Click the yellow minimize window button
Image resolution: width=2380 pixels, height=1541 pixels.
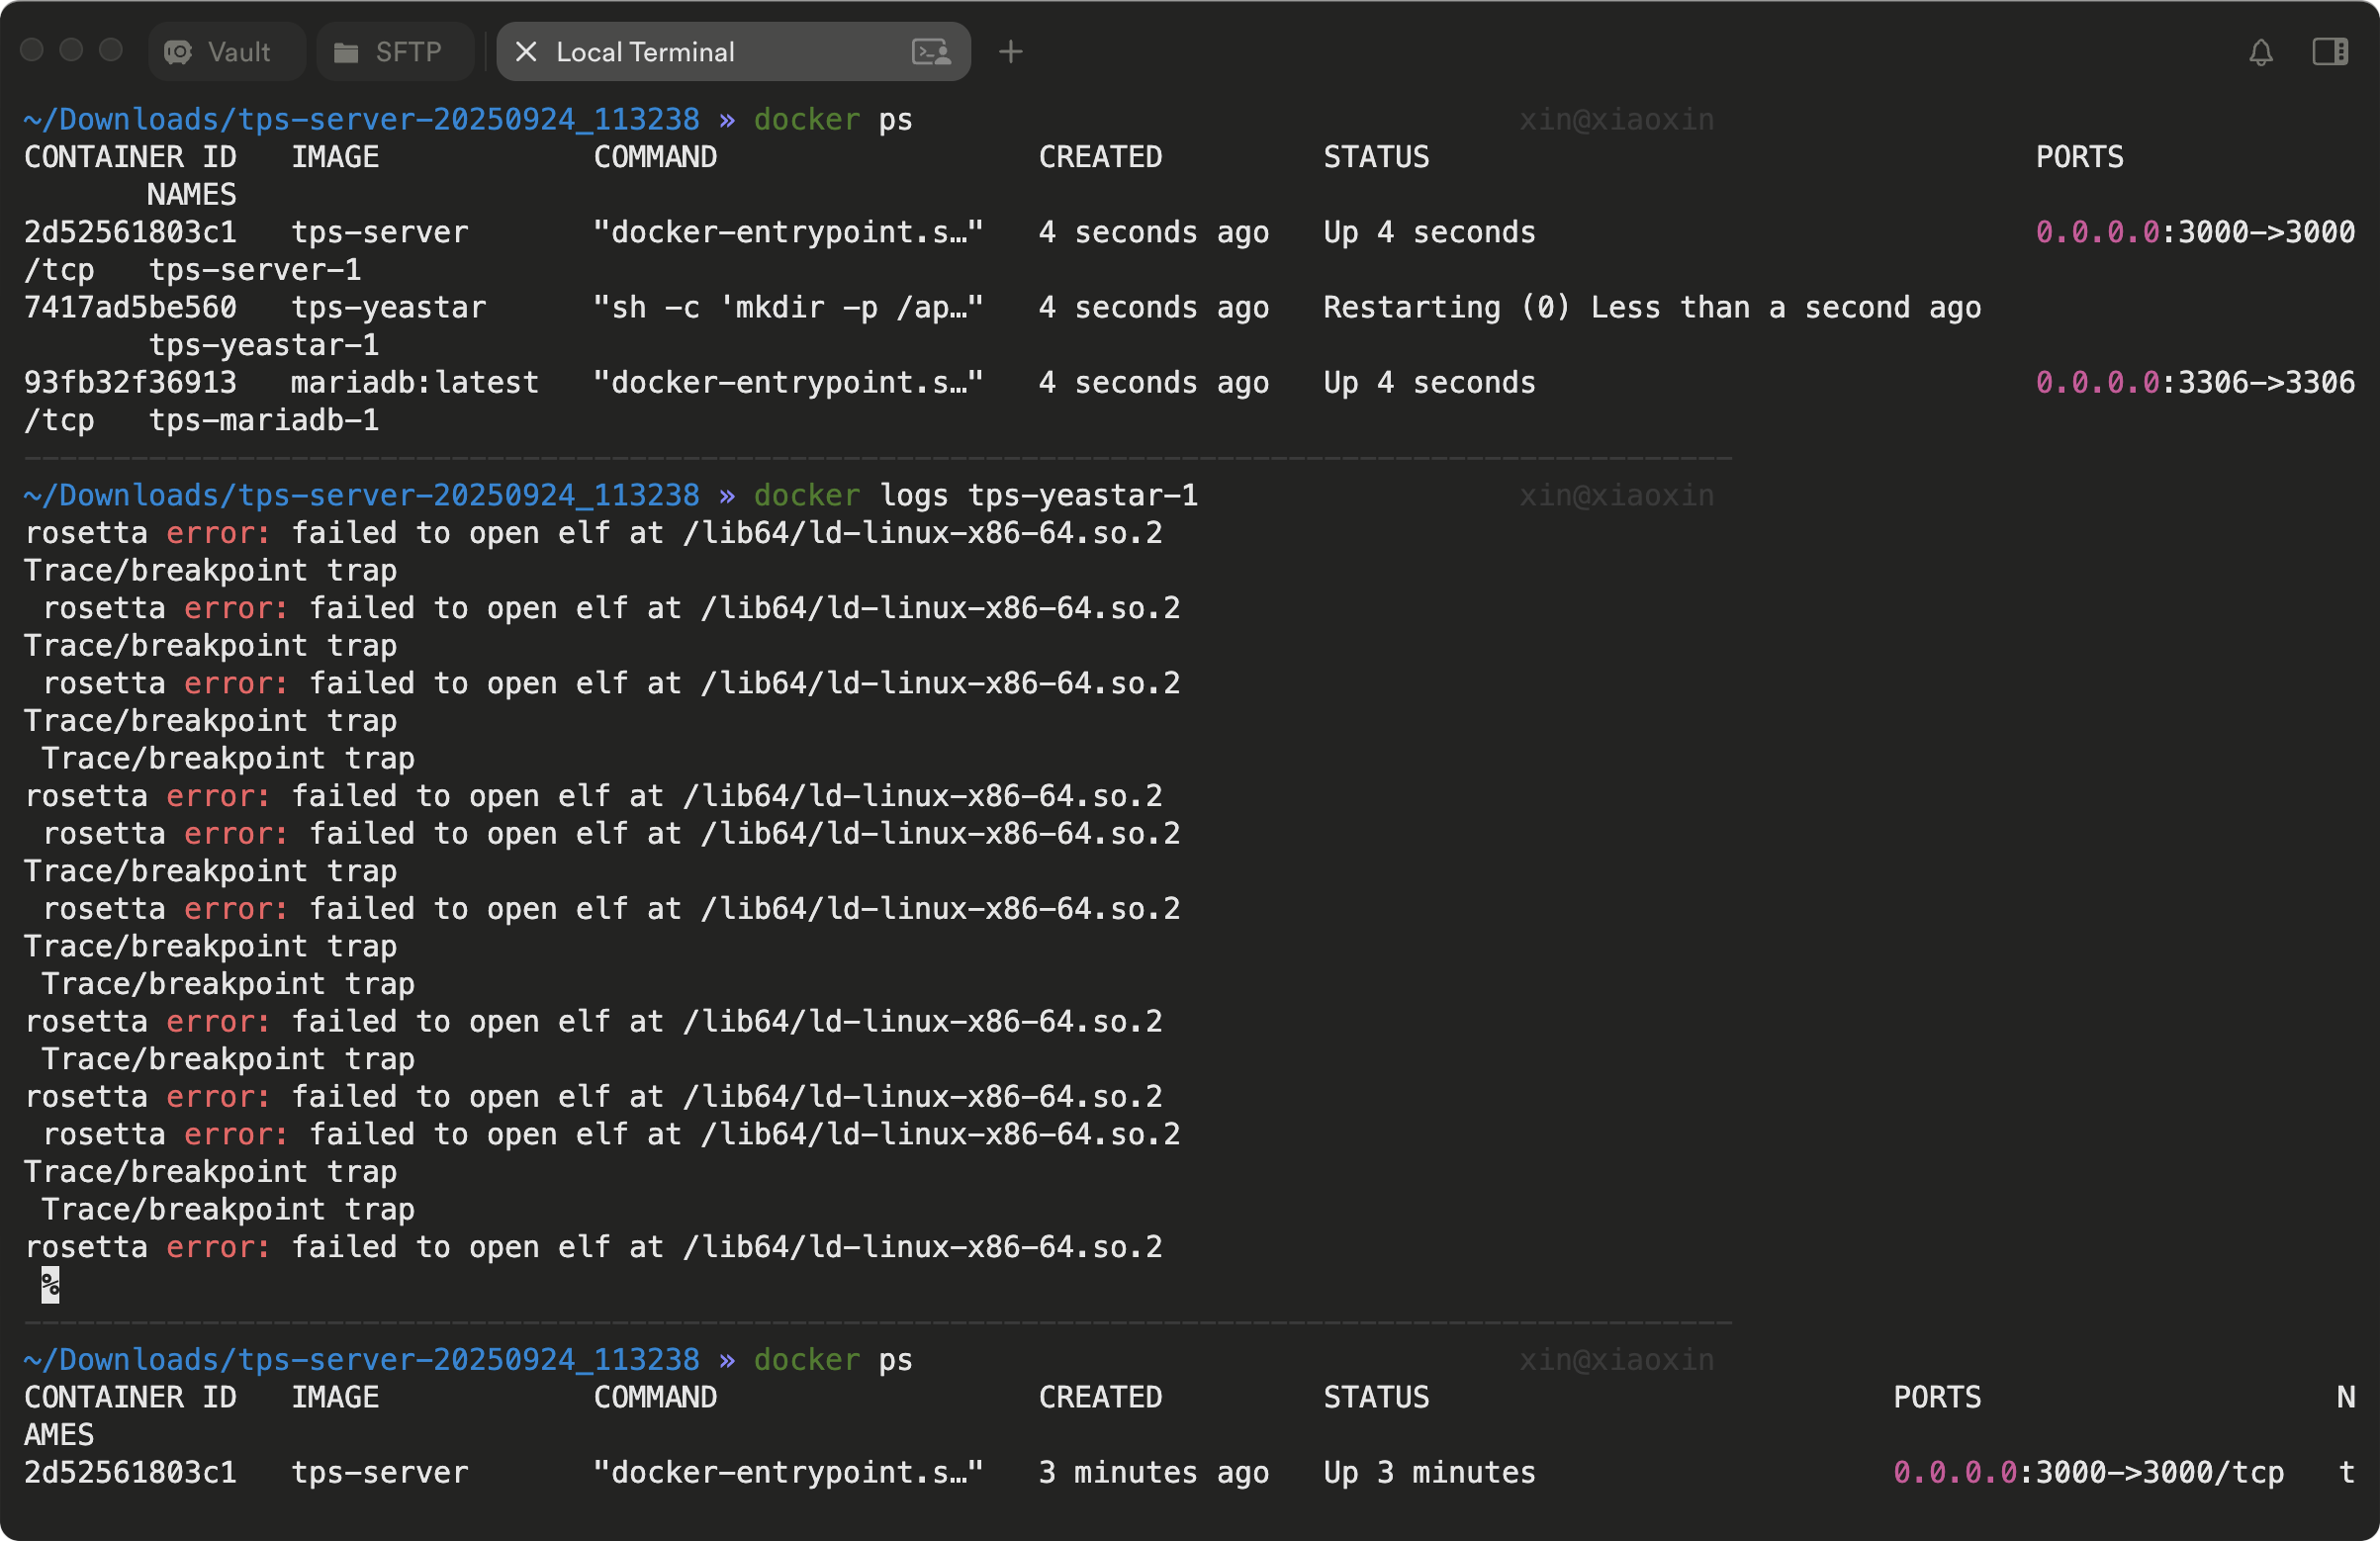point(71,50)
